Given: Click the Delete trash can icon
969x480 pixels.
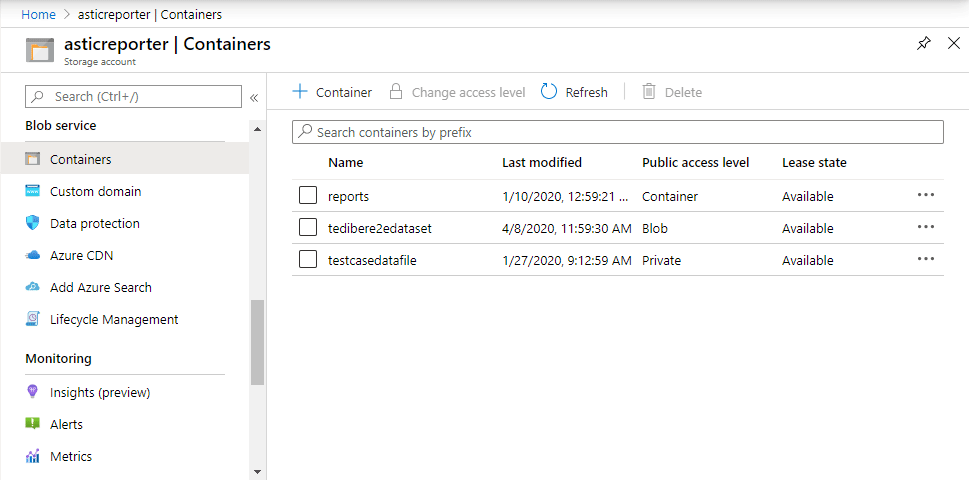Looking at the screenshot, I should (648, 92).
